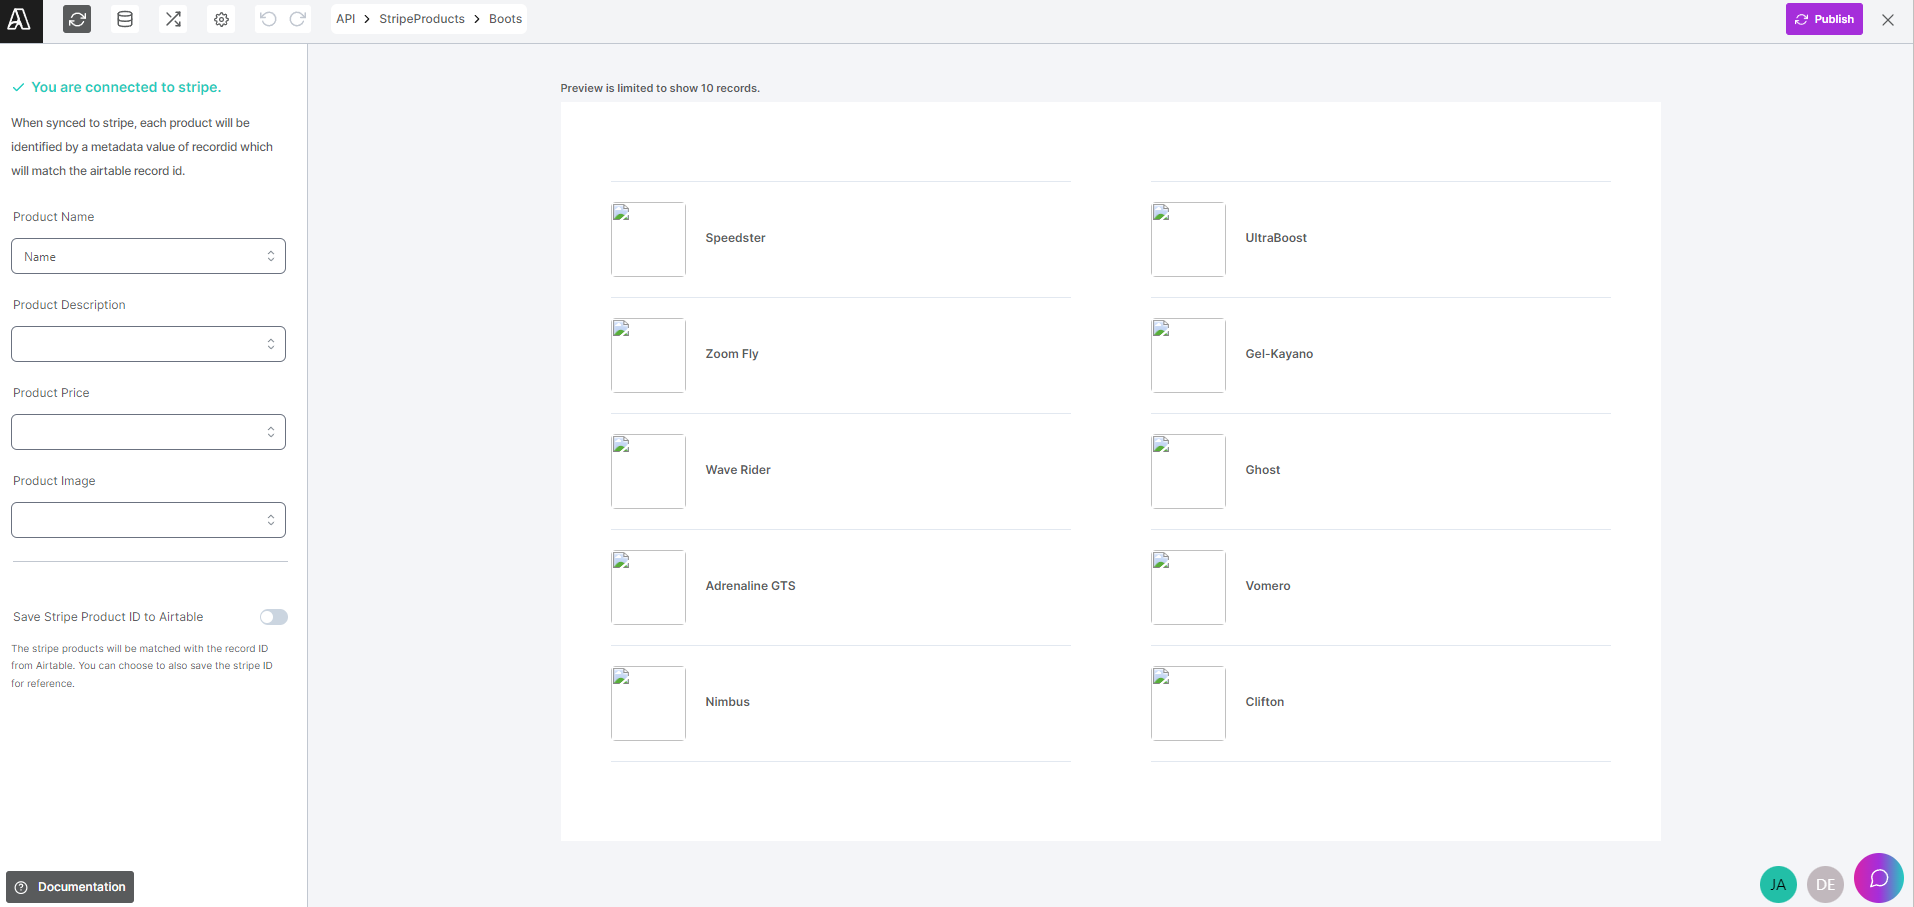The width and height of the screenshot is (1914, 907).
Task: Click the JA user avatar
Action: point(1778,884)
